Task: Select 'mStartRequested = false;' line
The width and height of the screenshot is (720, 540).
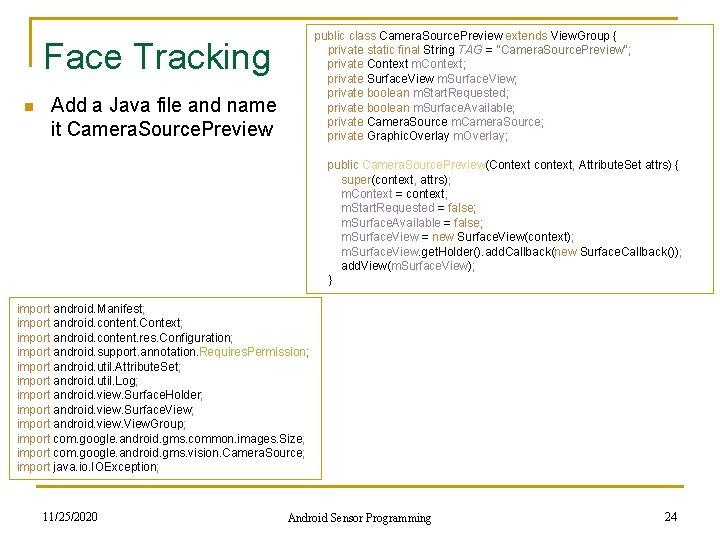Action: click(408, 208)
